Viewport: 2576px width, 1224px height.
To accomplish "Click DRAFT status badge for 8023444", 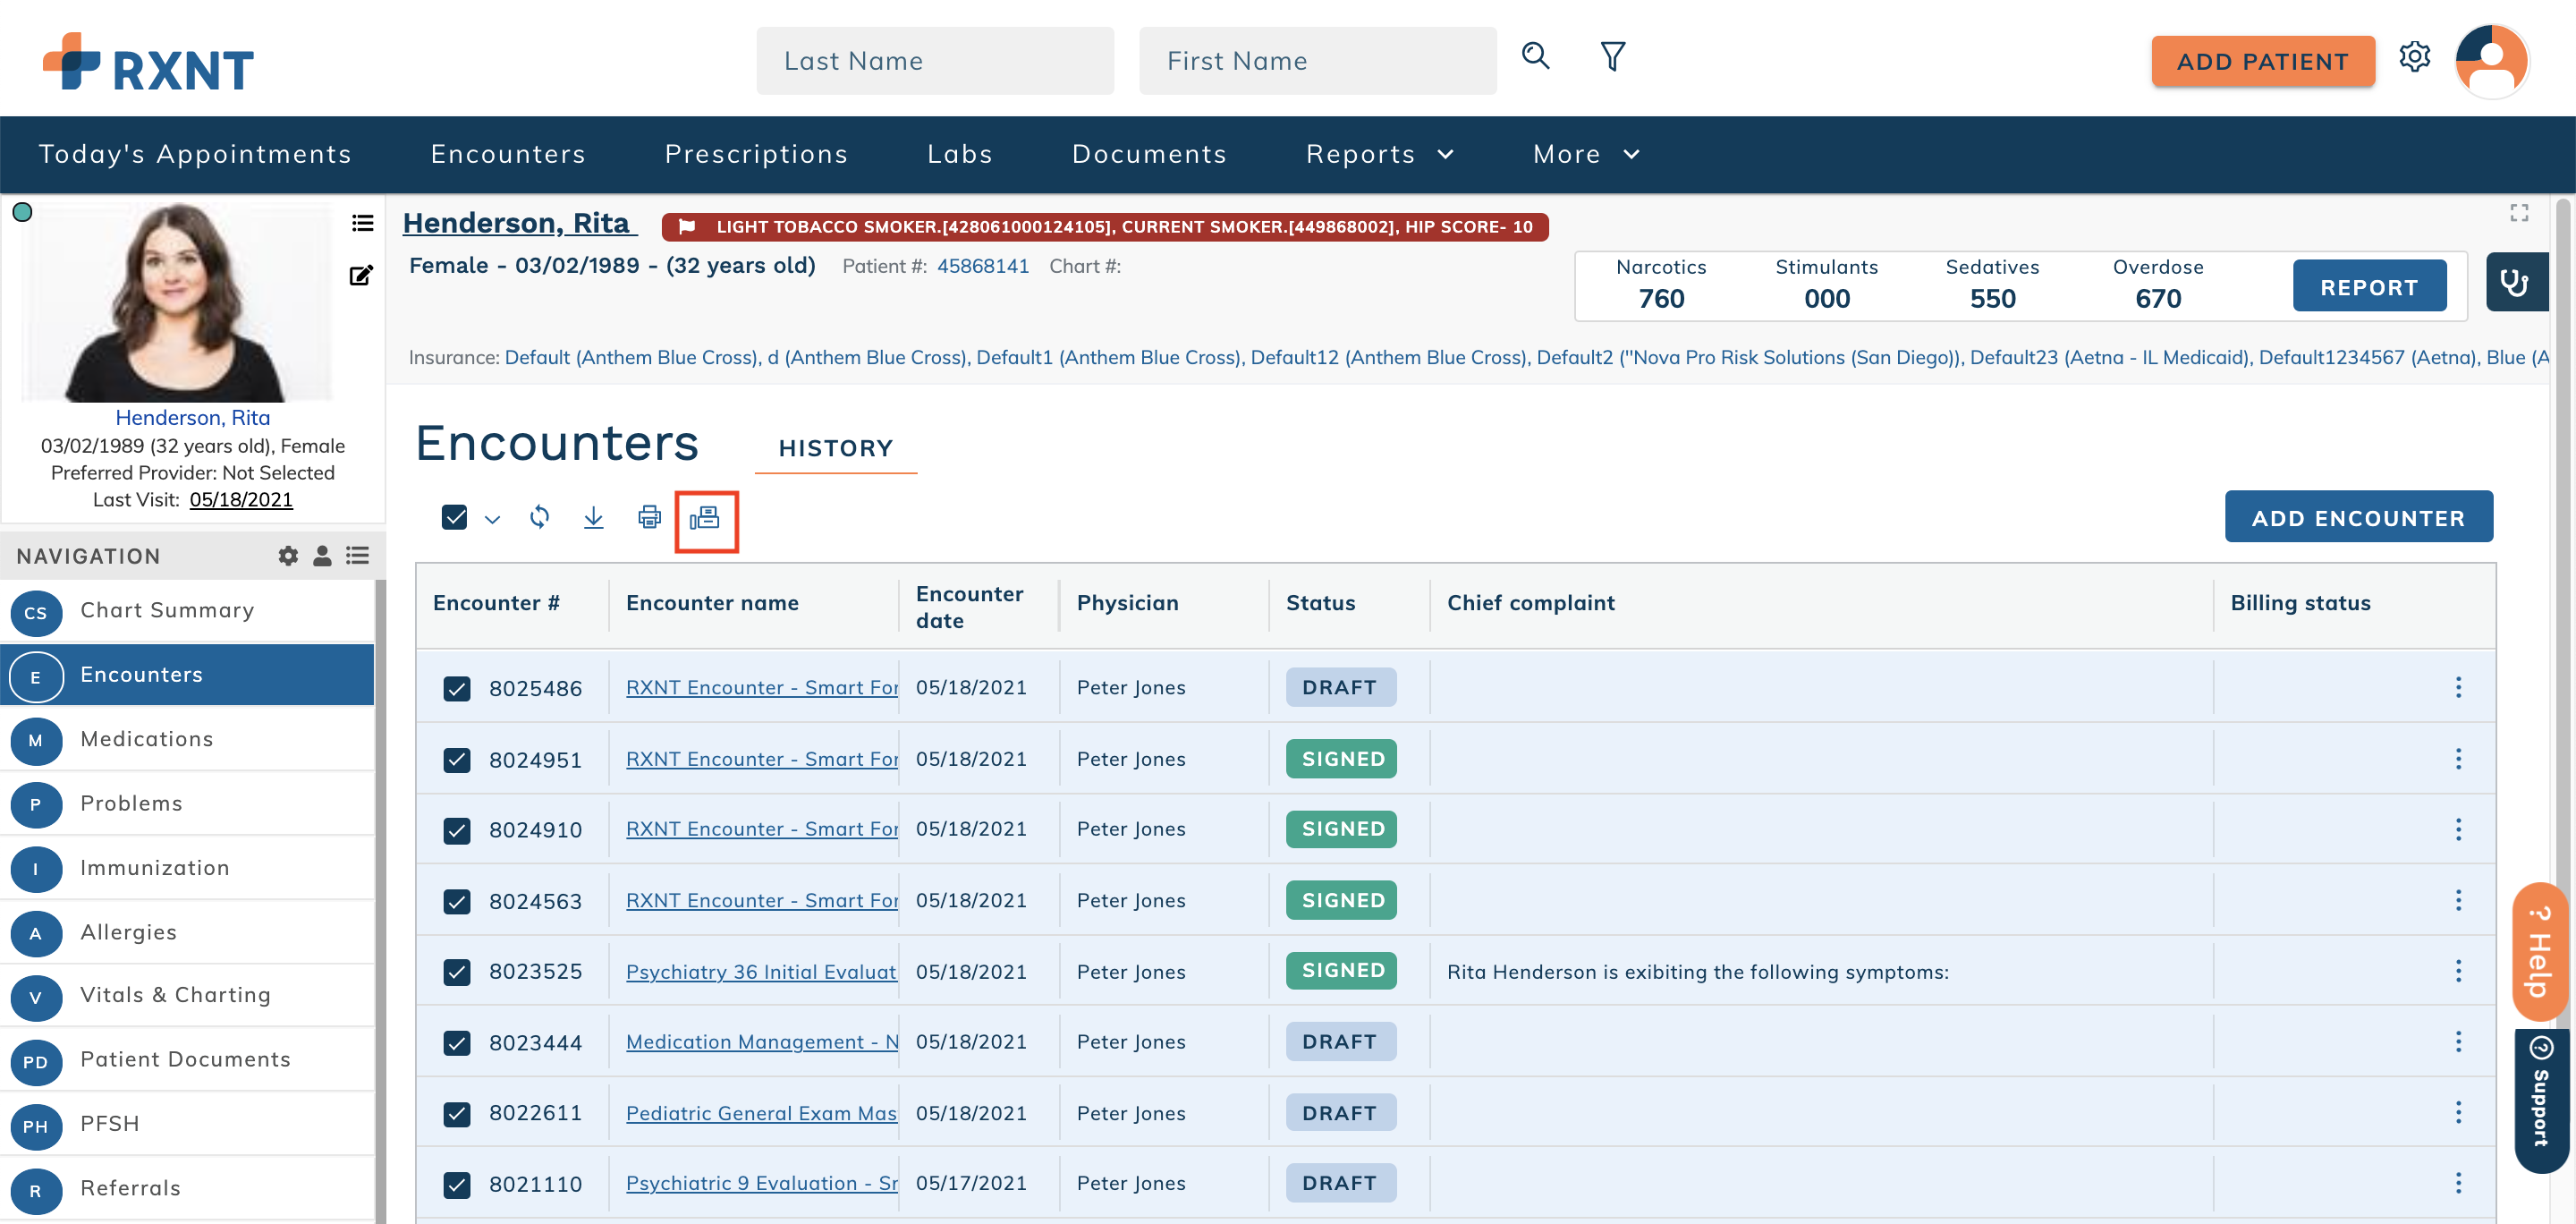I will coord(1340,1042).
